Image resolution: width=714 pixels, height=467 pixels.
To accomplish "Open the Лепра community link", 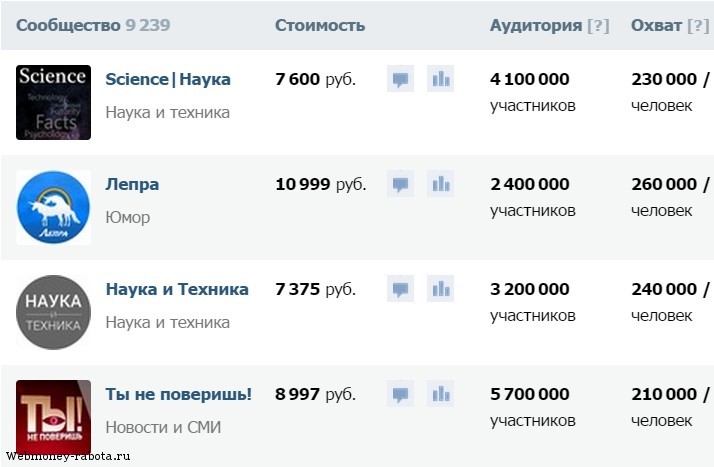I will pyautogui.click(x=132, y=184).
